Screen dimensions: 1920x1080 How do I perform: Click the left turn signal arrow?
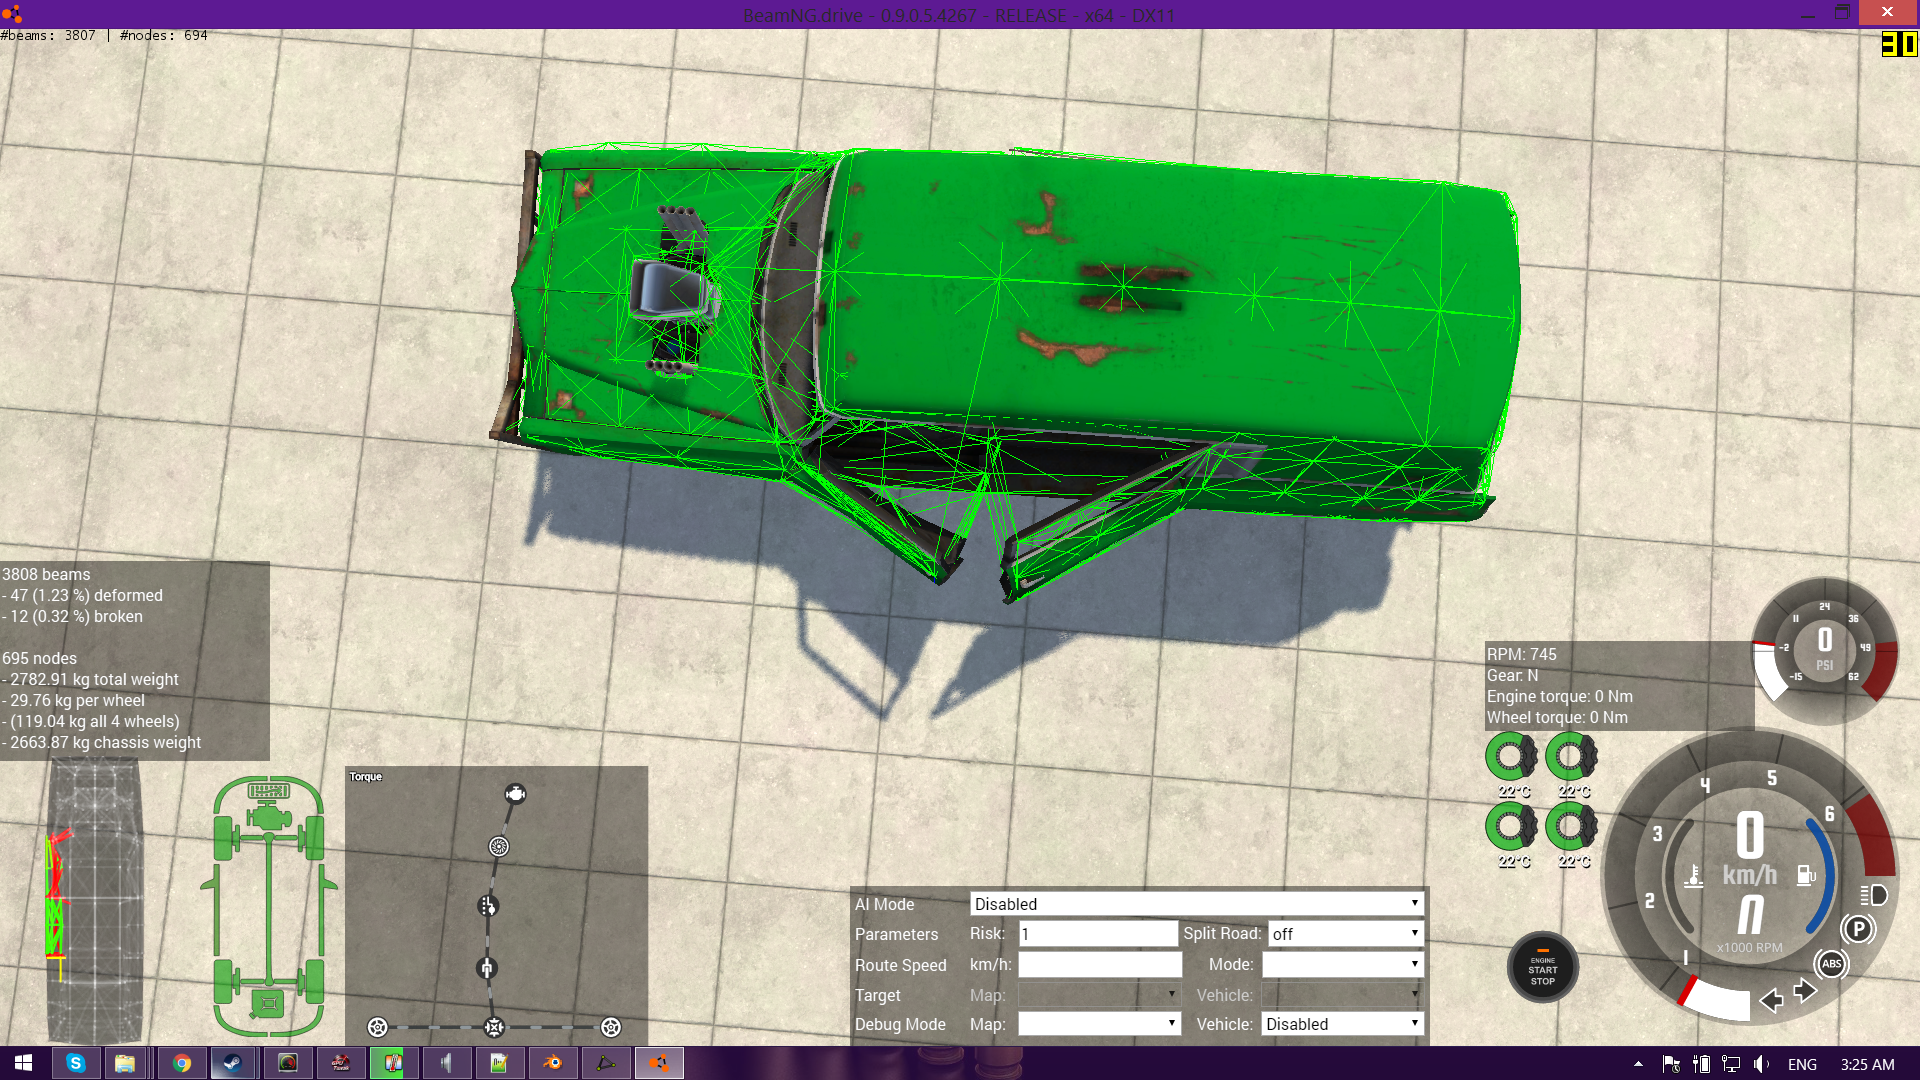click(x=1771, y=1000)
